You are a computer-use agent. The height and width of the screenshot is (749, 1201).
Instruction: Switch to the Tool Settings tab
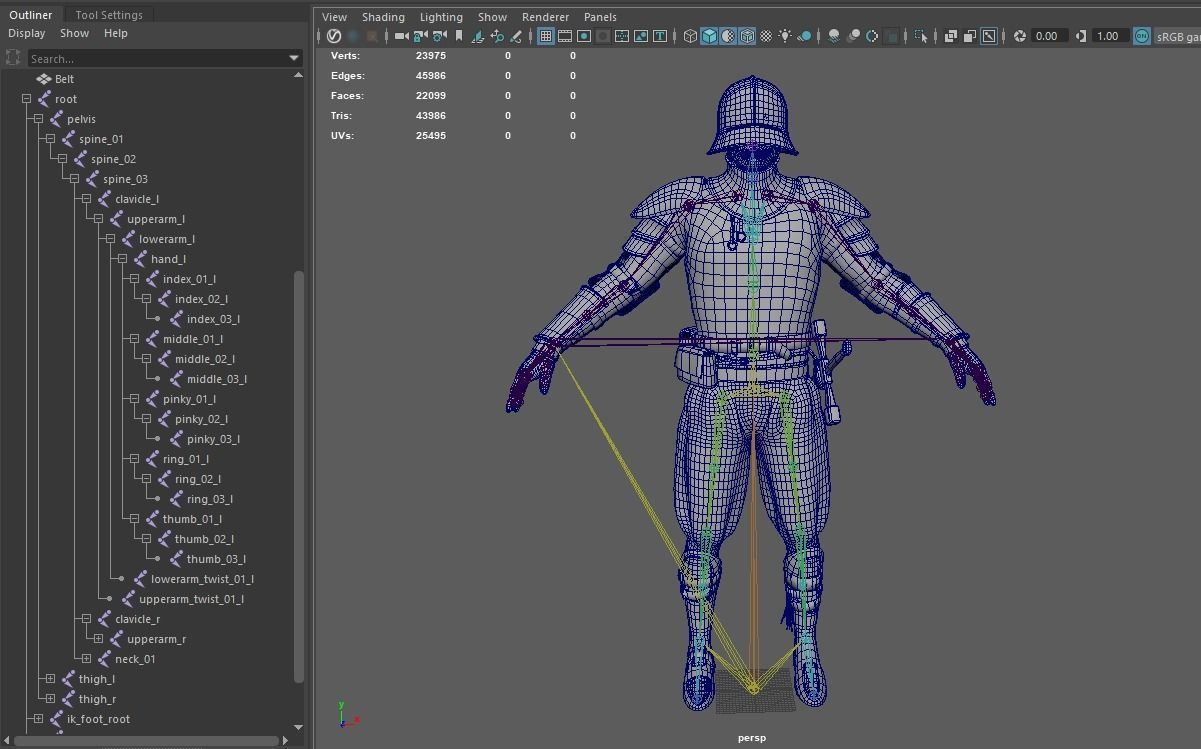click(109, 15)
